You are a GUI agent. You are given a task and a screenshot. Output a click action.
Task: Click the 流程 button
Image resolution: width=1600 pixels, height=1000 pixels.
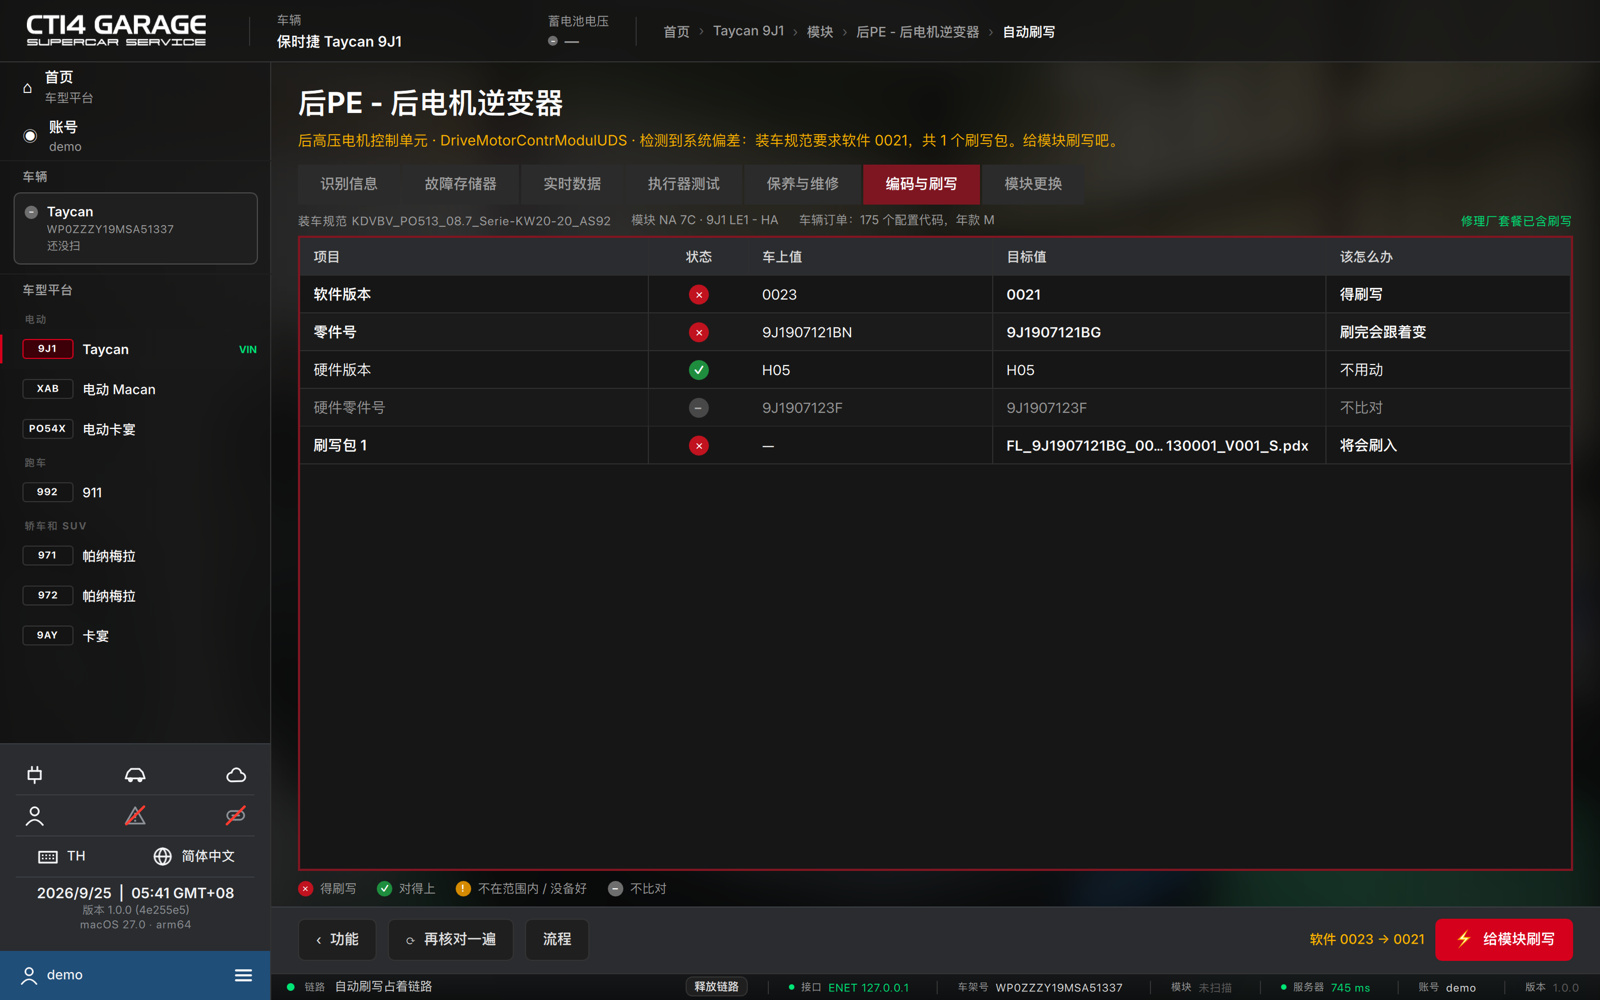coord(557,939)
